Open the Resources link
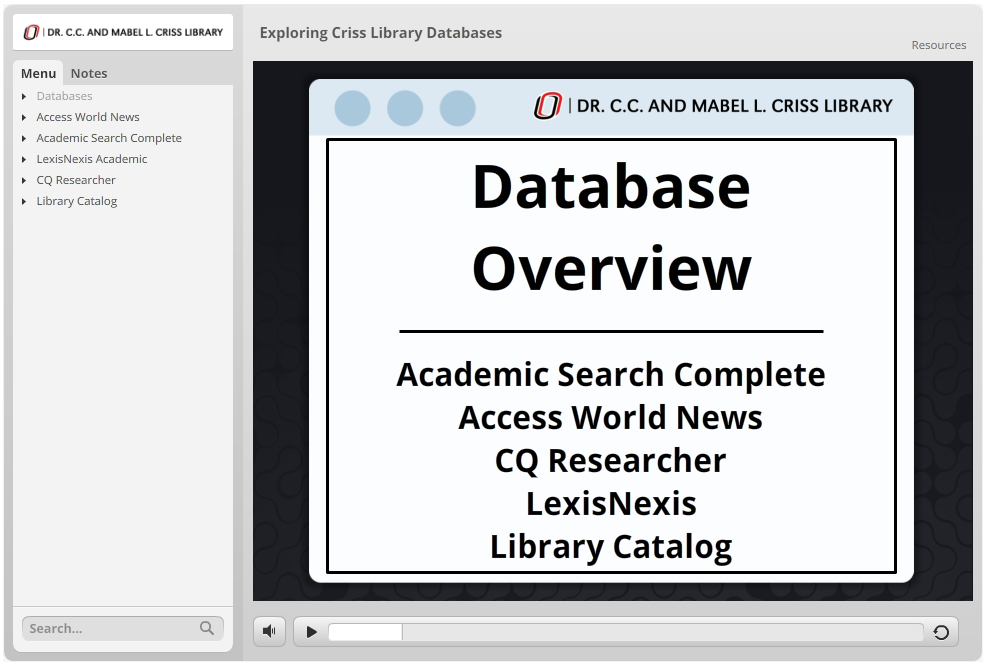The image size is (987, 666). (x=939, y=45)
